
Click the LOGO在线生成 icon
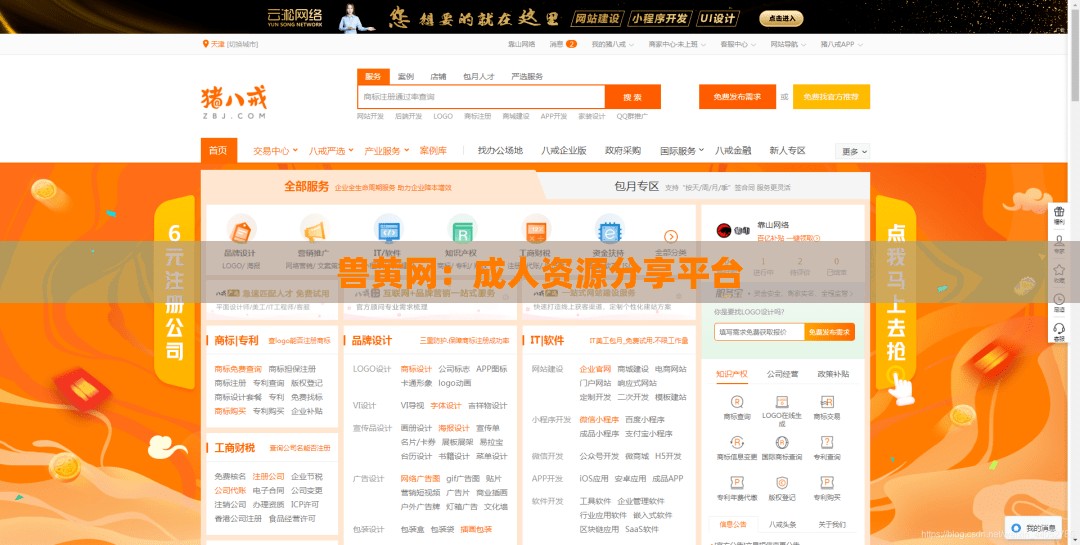point(782,402)
